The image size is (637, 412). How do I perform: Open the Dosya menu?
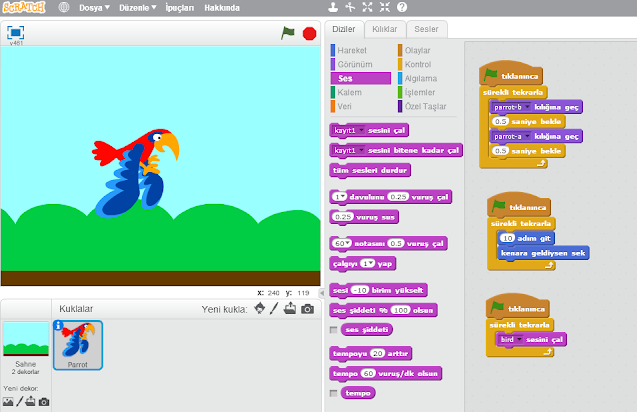click(x=94, y=8)
